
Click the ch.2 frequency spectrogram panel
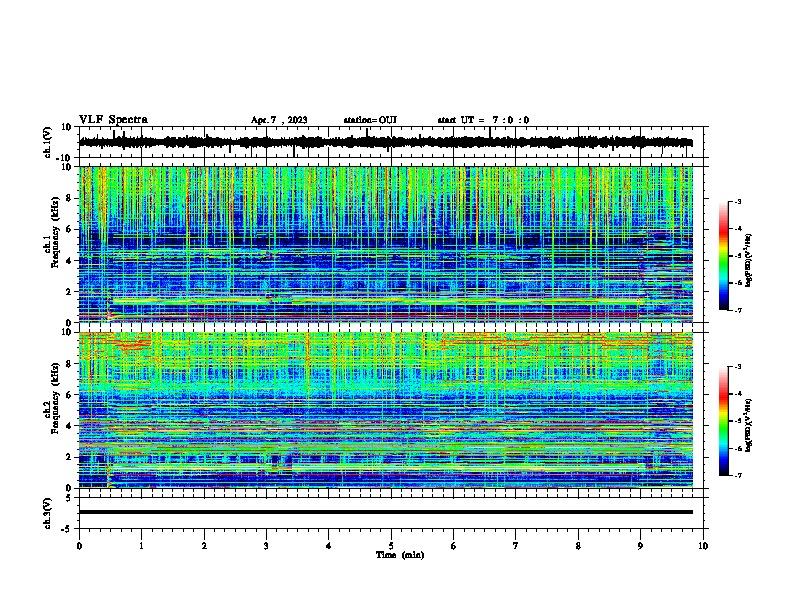(x=386, y=410)
